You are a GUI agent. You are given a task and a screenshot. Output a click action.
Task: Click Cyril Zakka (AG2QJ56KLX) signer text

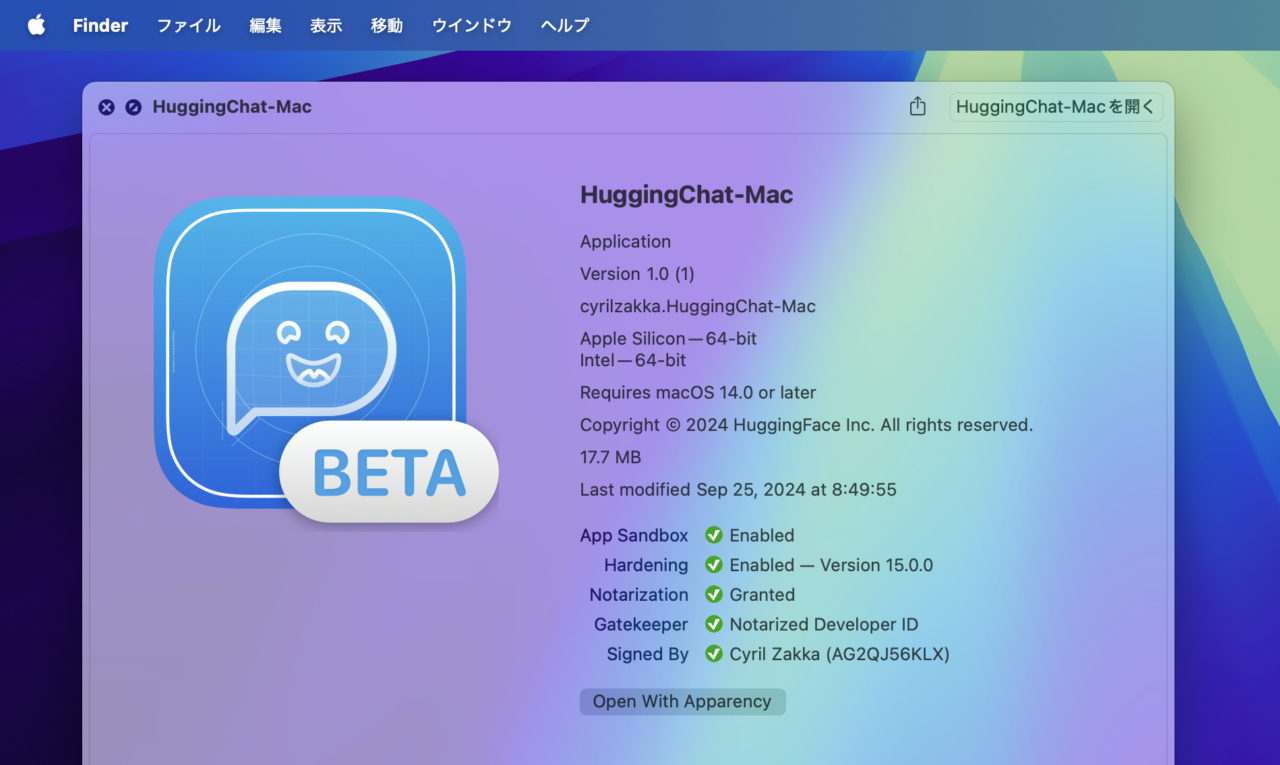[840, 654]
